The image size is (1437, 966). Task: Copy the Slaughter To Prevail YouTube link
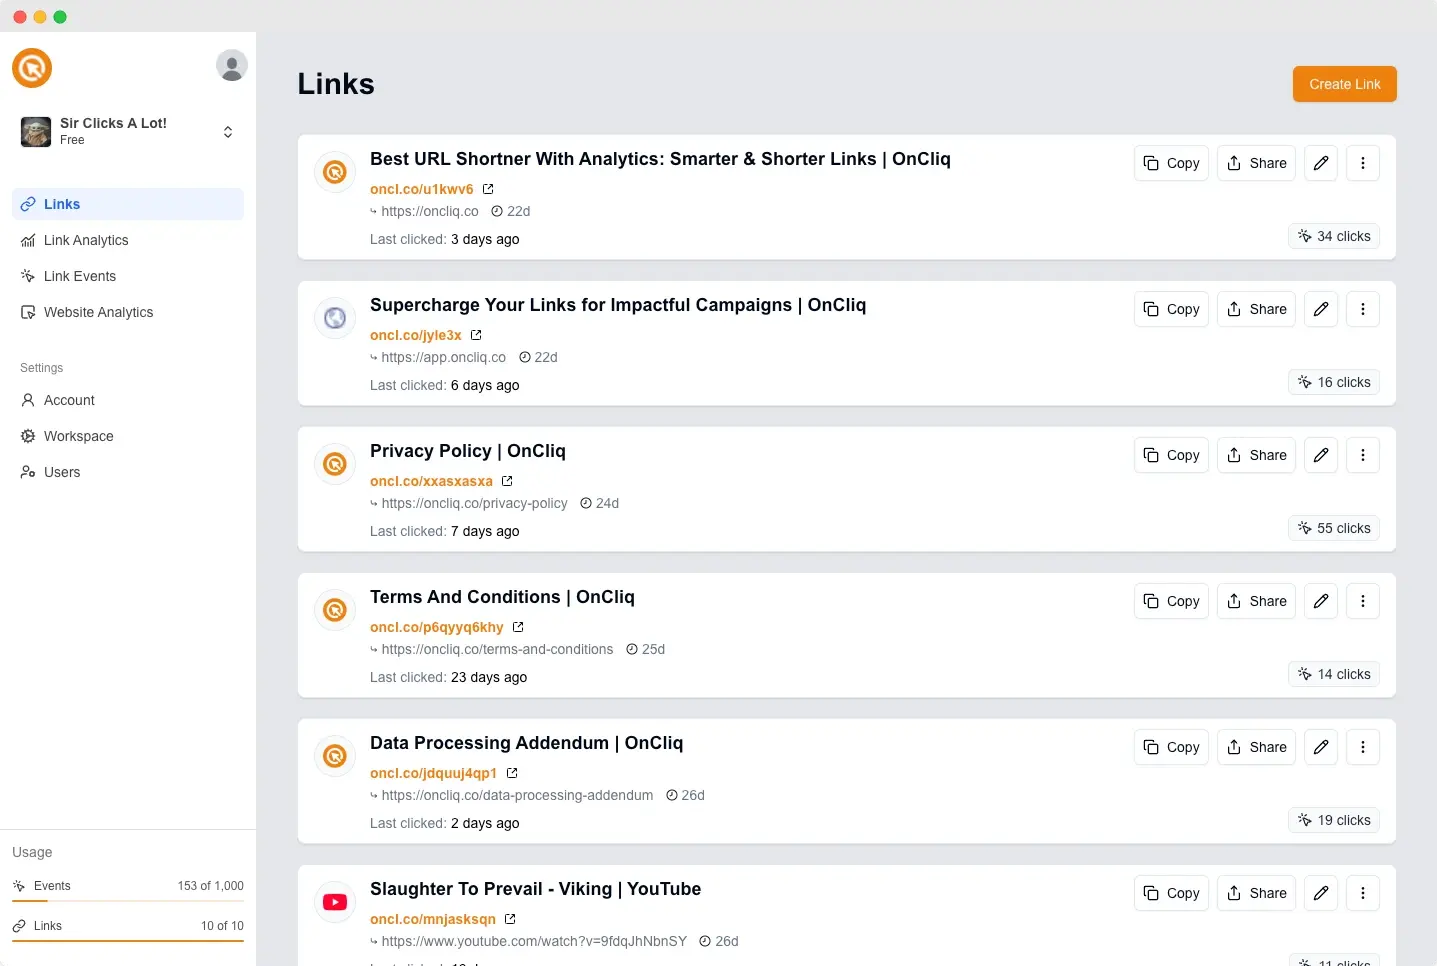pyautogui.click(x=1171, y=893)
